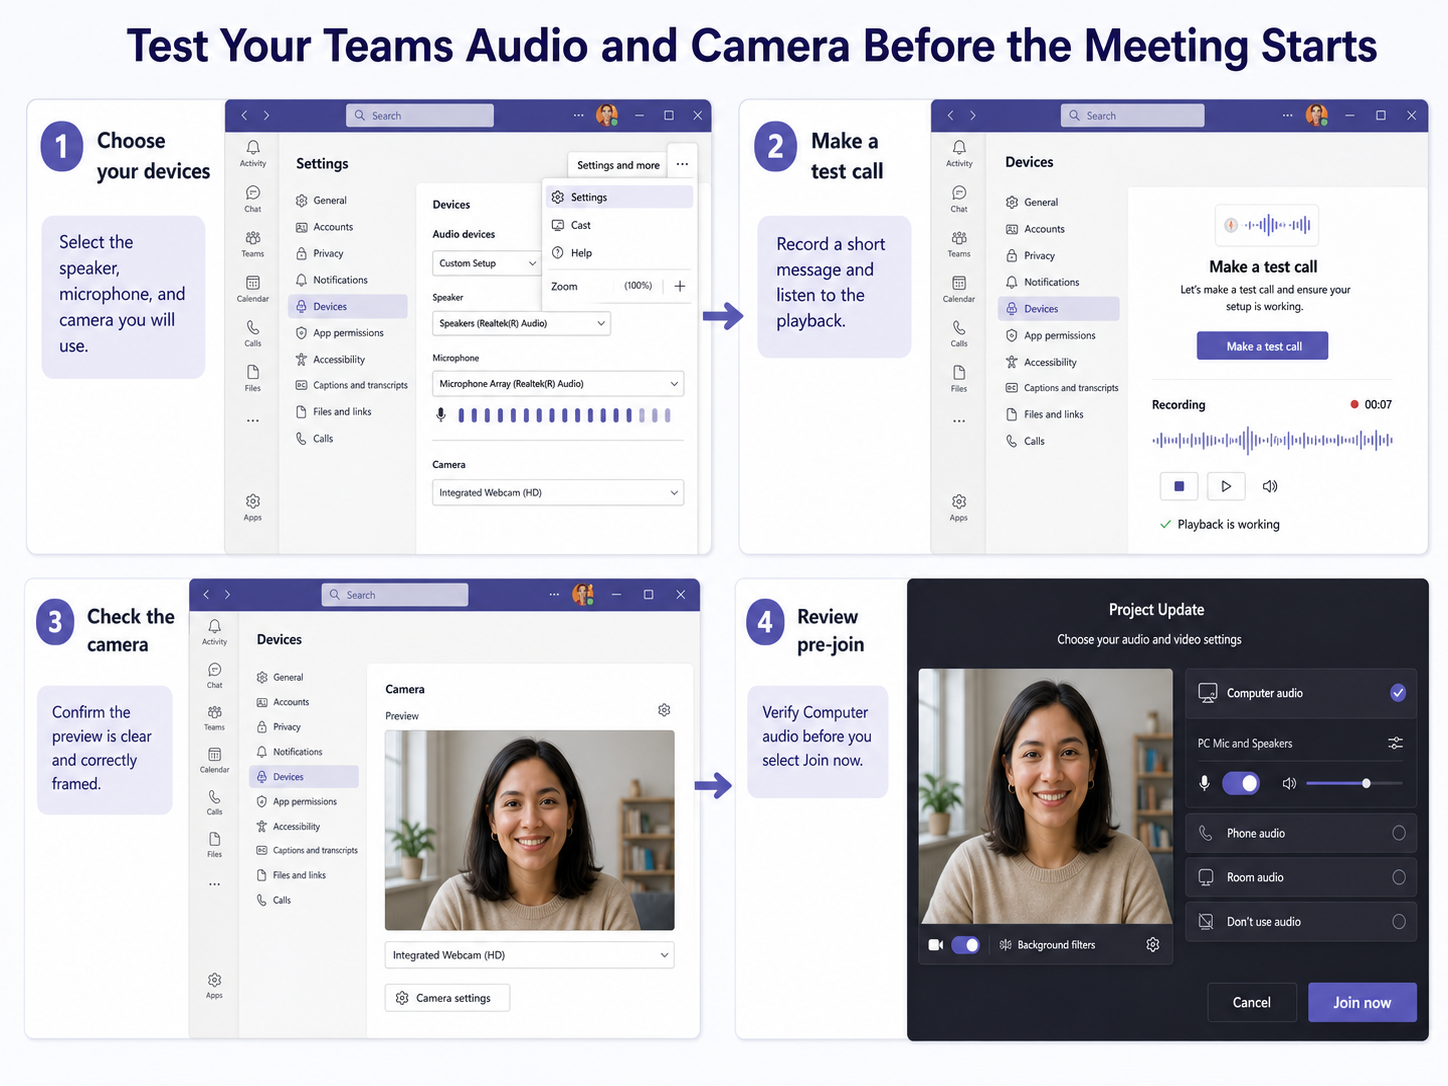1448x1086 pixels.
Task: Click the recording waveform in step 2
Action: pos(1272,439)
